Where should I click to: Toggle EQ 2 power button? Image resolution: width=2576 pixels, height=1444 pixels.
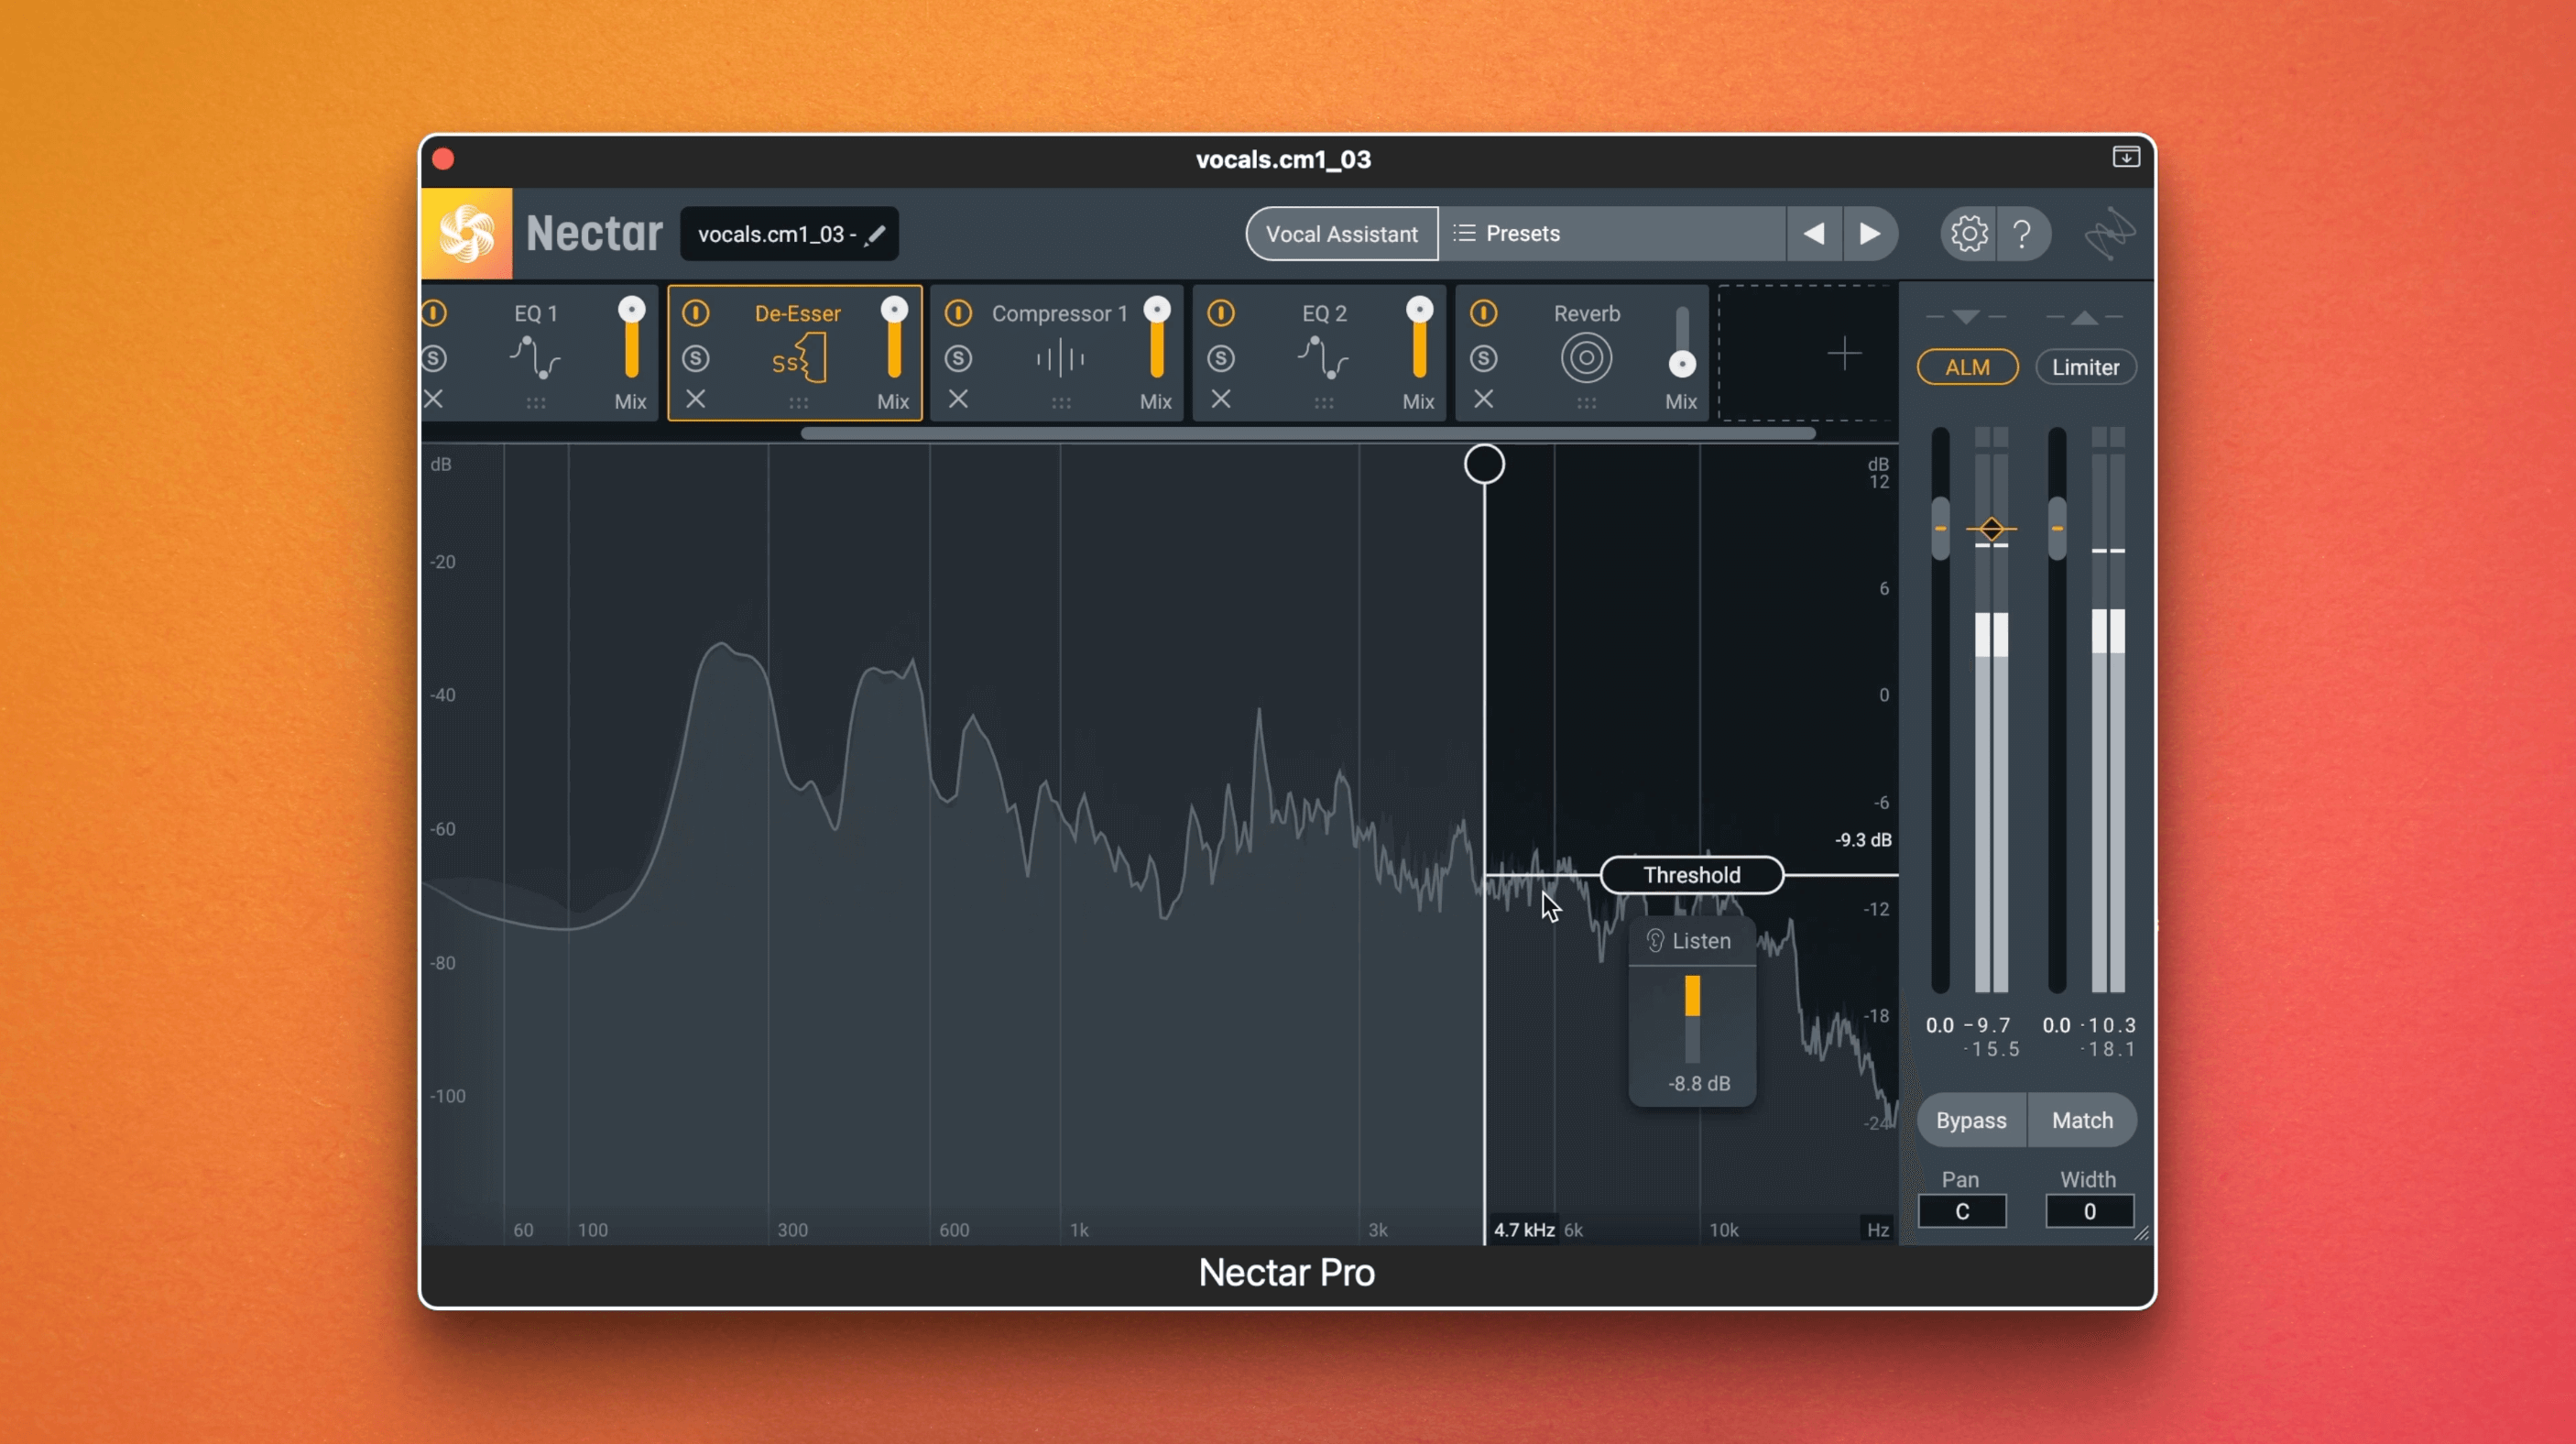point(1221,313)
